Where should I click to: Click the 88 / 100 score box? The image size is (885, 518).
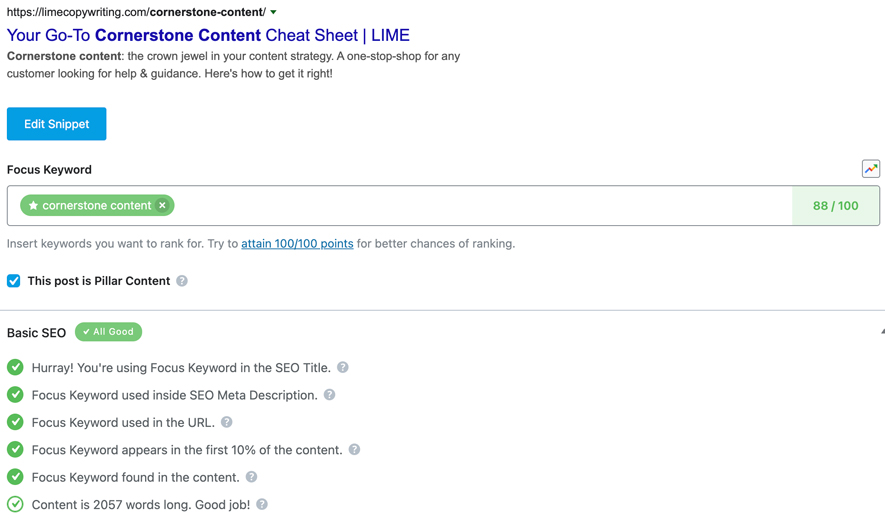pyautogui.click(x=835, y=206)
